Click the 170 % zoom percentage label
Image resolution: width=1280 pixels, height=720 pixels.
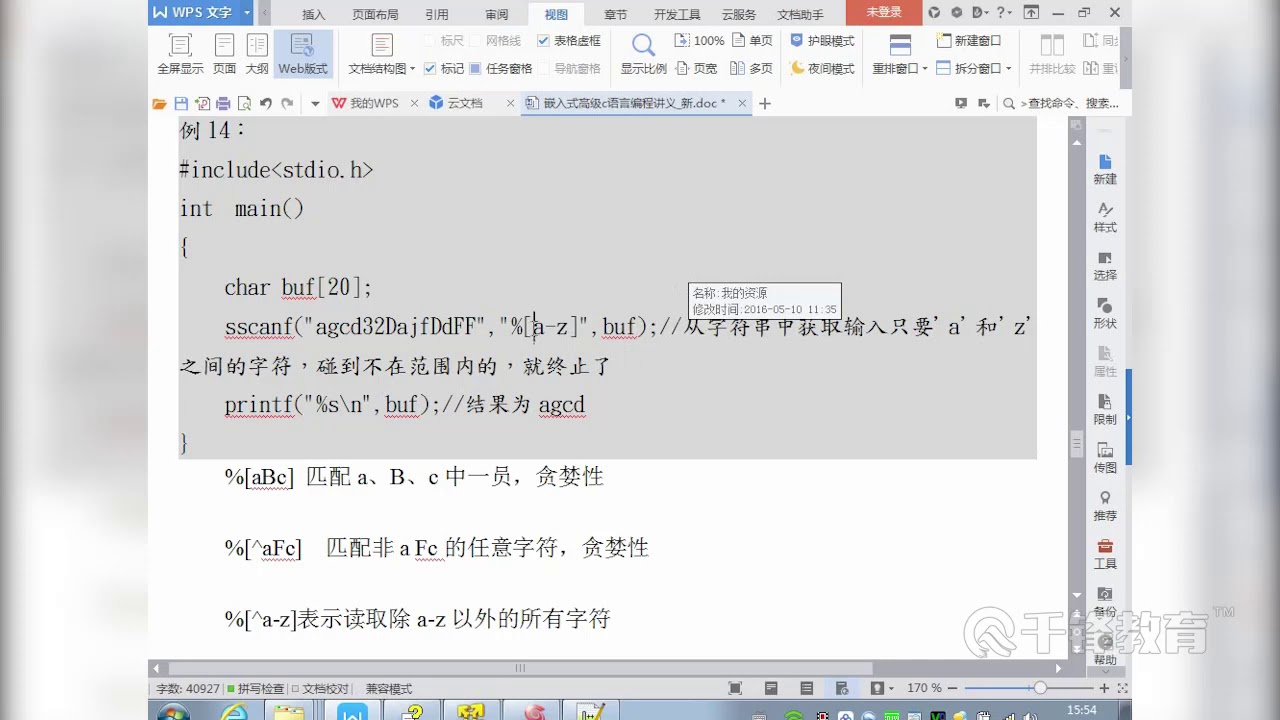(x=924, y=688)
